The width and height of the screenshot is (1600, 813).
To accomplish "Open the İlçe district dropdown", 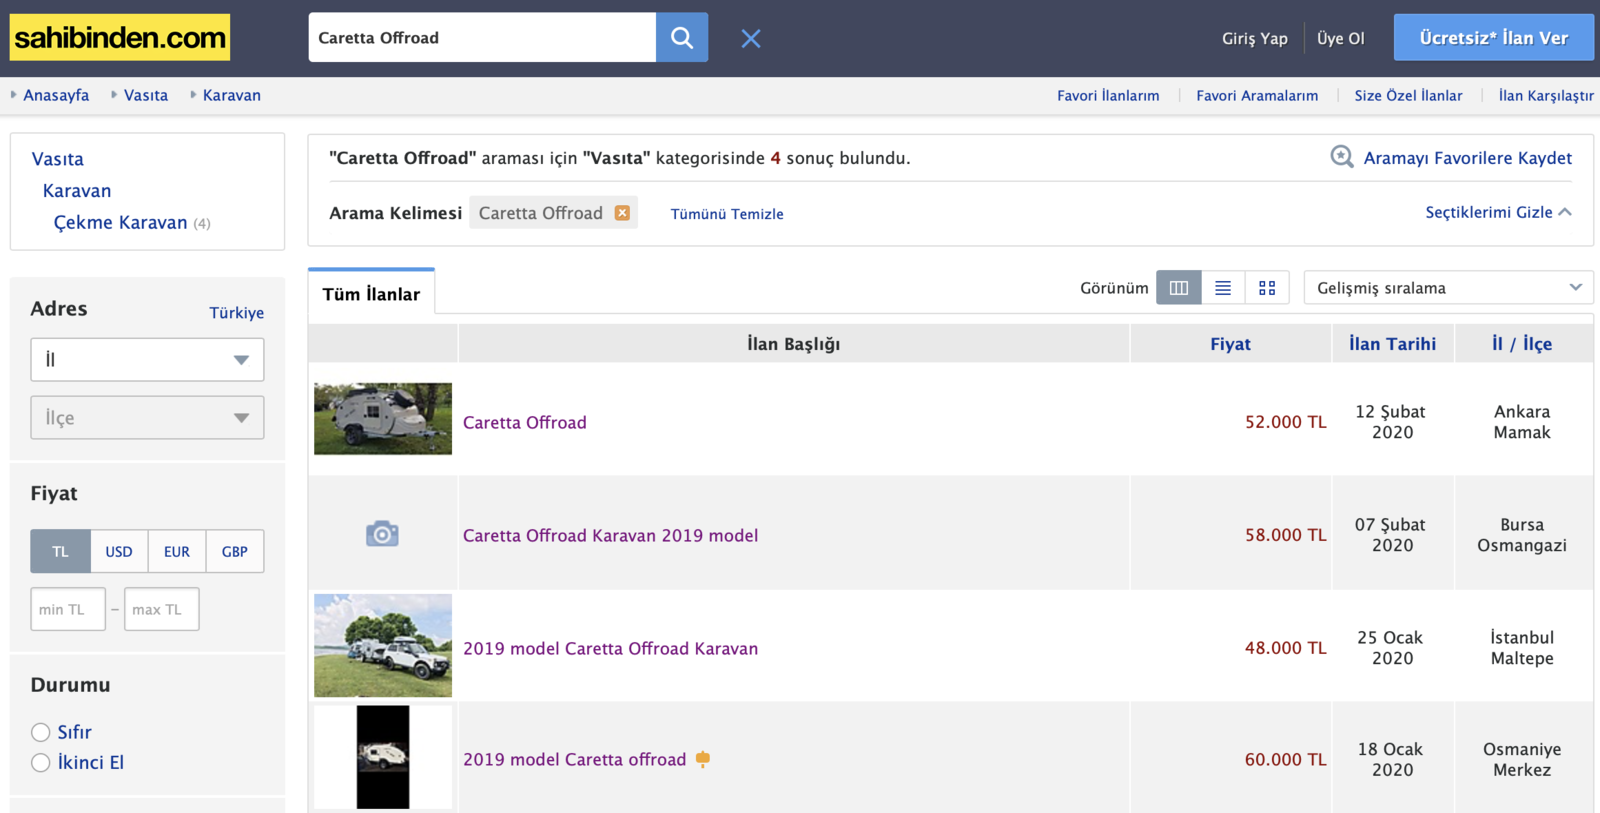I will (x=147, y=418).
